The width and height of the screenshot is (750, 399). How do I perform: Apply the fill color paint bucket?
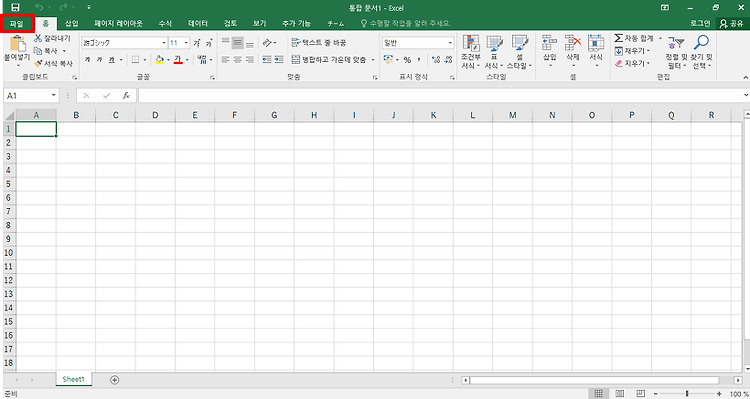[x=160, y=60]
